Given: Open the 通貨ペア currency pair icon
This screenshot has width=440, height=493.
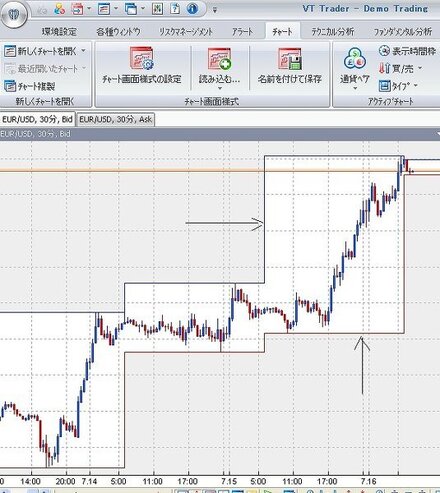Looking at the screenshot, I should click(355, 59).
